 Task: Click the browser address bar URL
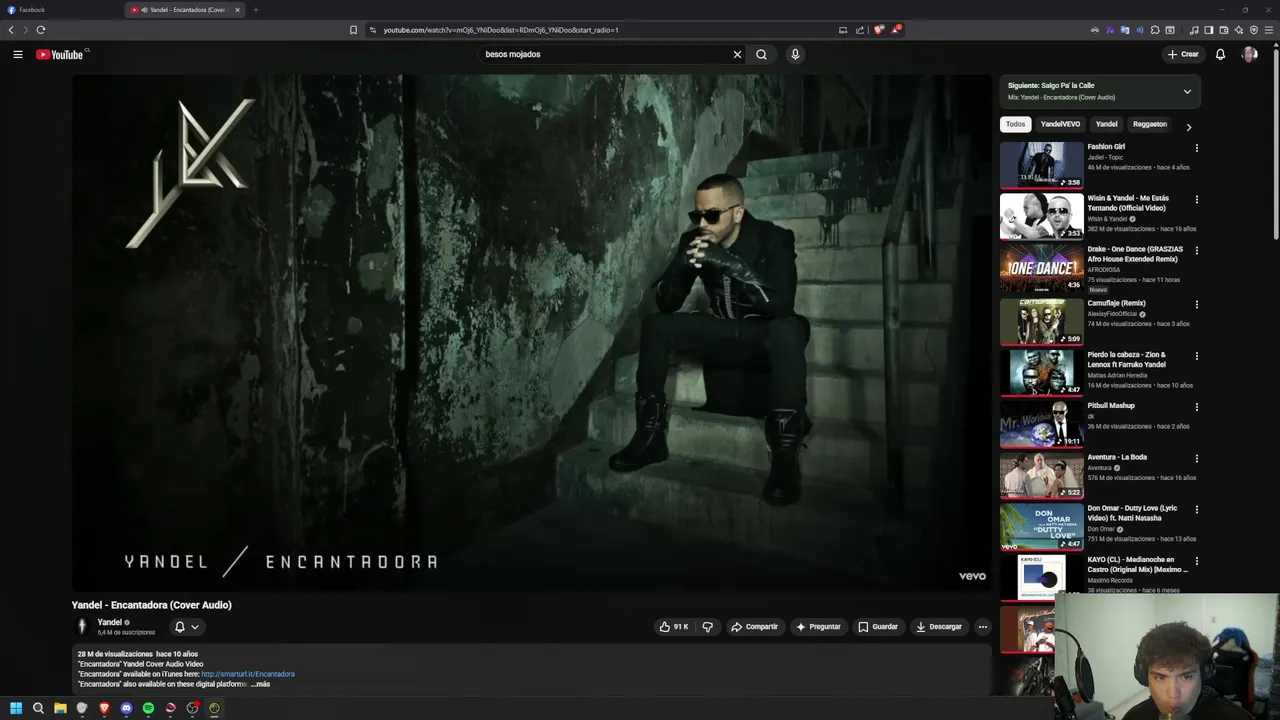coord(501,30)
